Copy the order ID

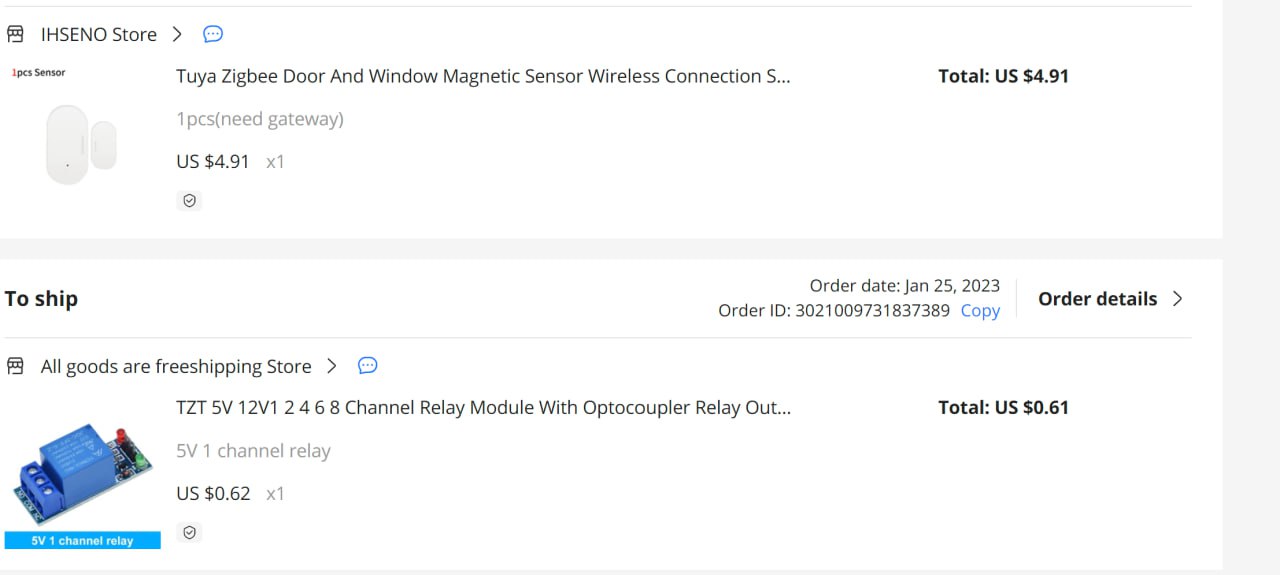pyautogui.click(x=980, y=310)
